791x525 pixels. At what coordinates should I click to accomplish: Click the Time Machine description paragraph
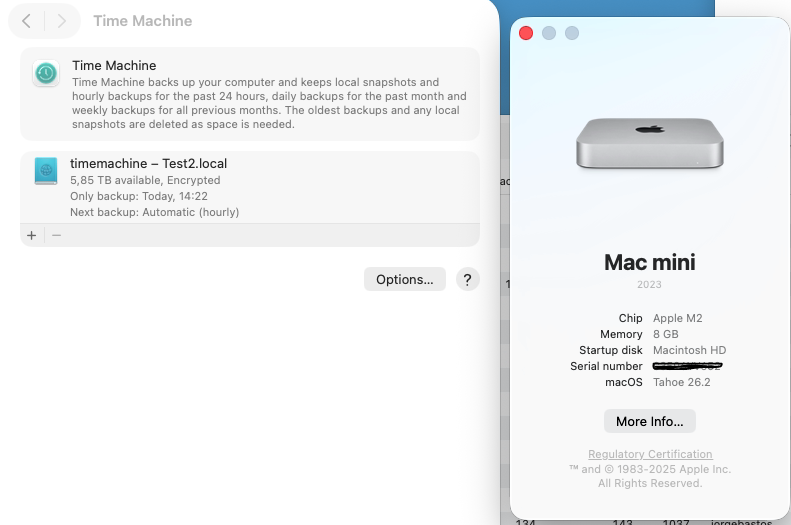coord(269,103)
